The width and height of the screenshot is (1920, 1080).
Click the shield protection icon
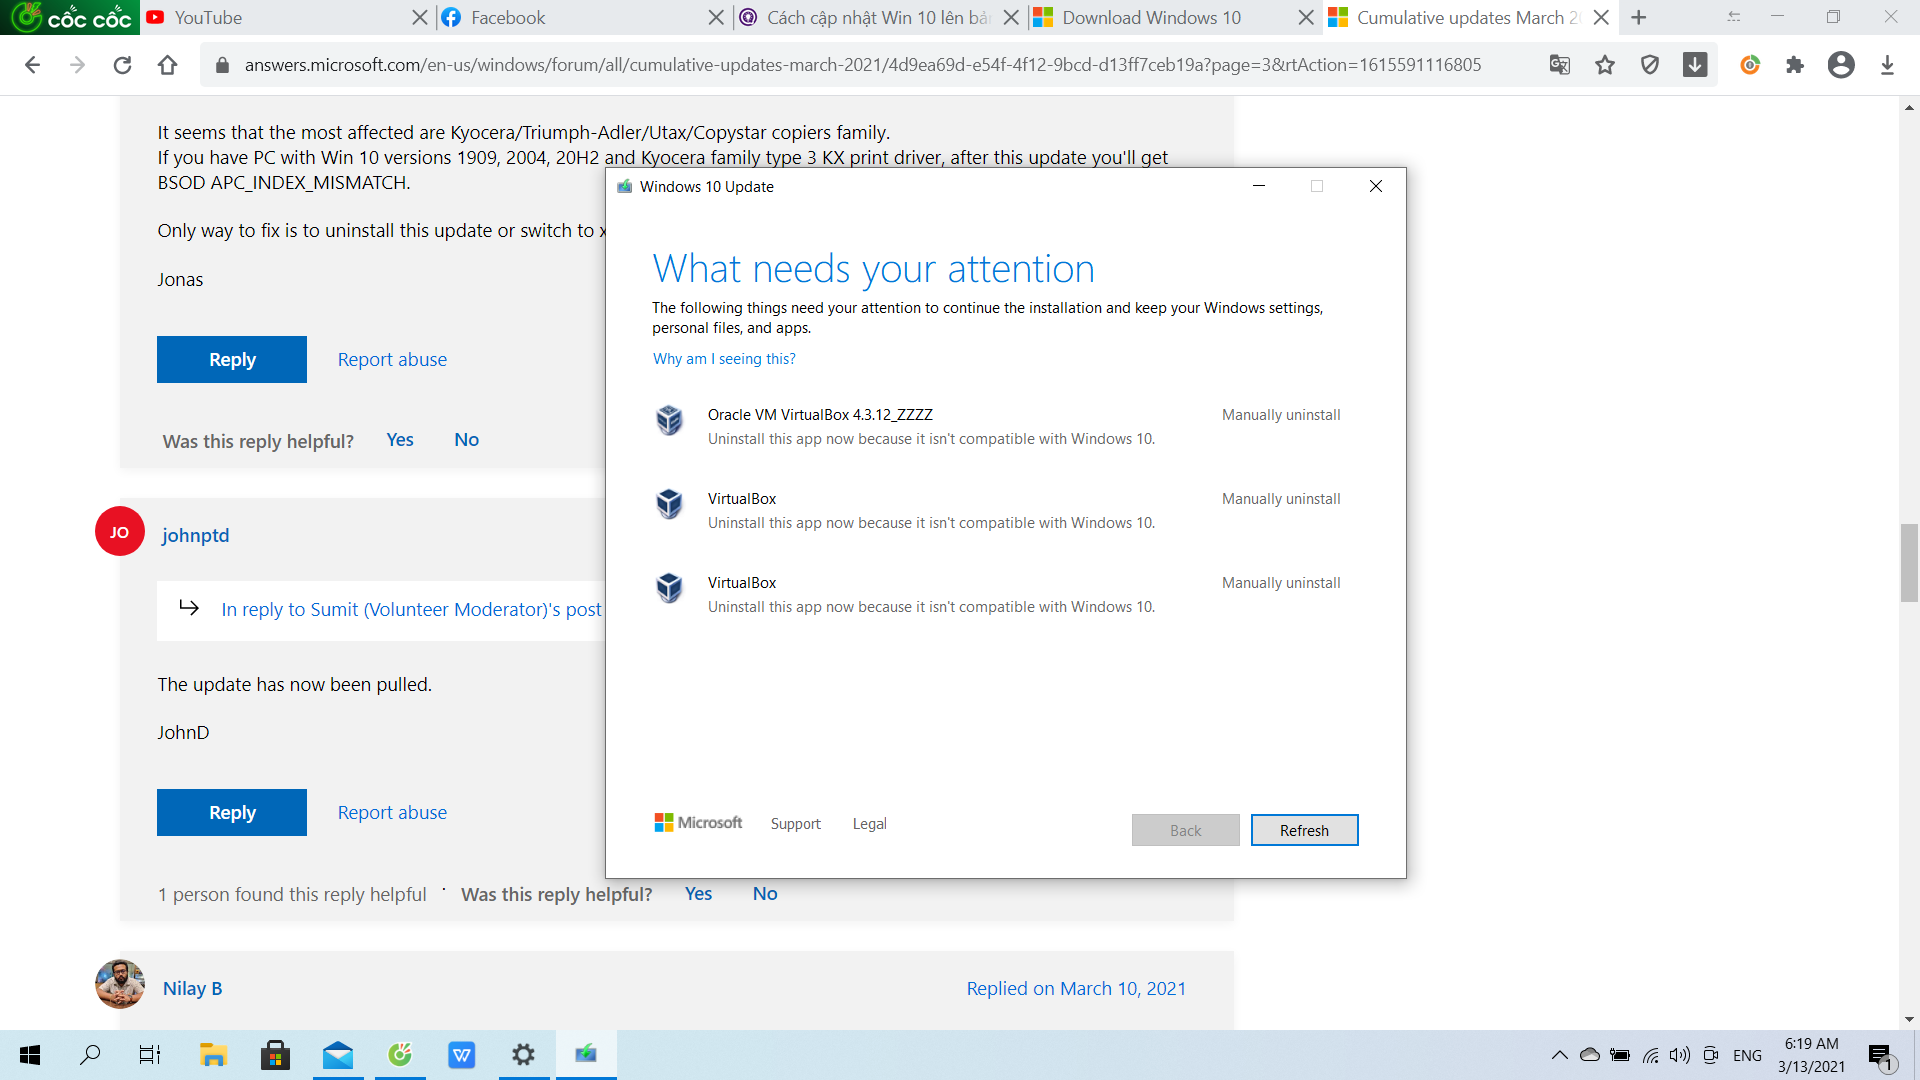pyautogui.click(x=1650, y=65)
